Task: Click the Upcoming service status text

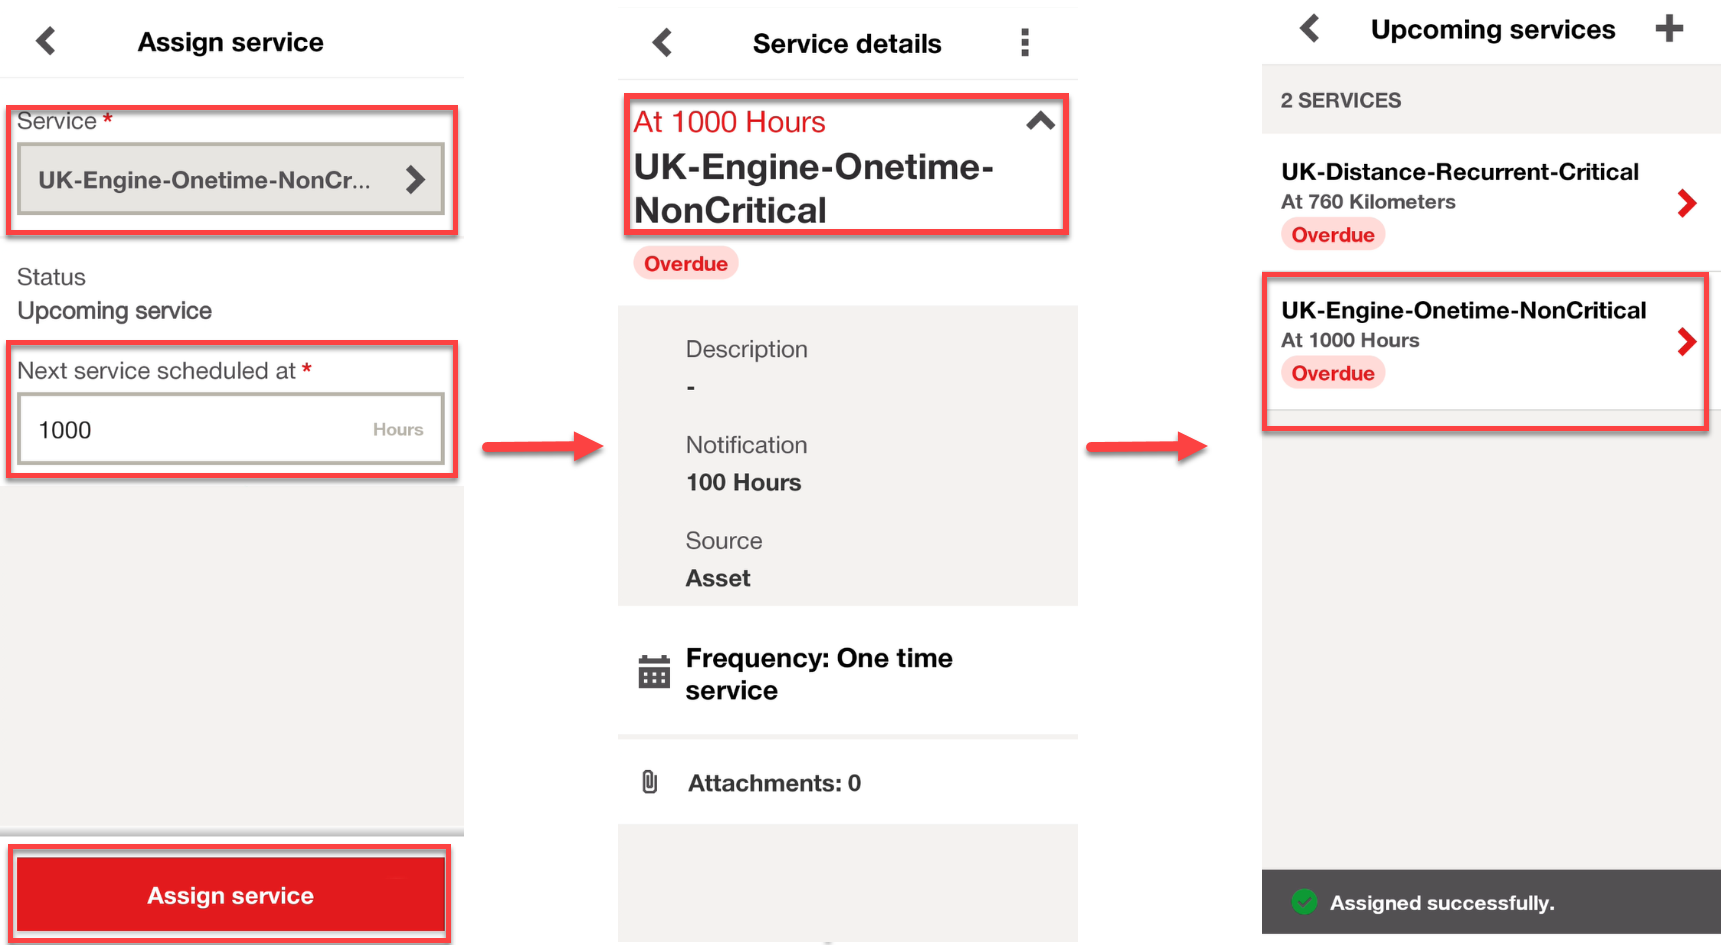Action: 115,311
